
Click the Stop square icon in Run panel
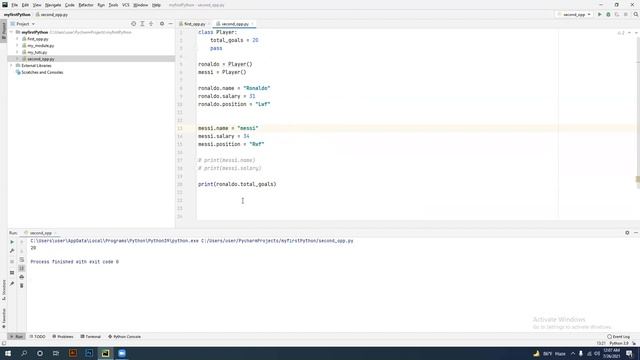click(12, 261)
